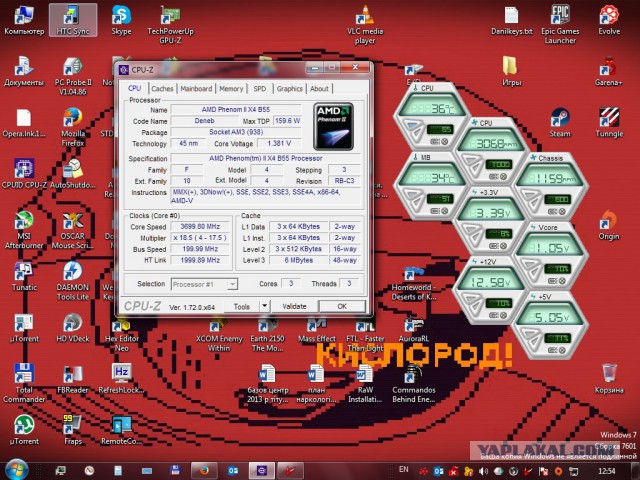
Task: Open базов центр 2013 Word document
Action: [x=267, y=384]
